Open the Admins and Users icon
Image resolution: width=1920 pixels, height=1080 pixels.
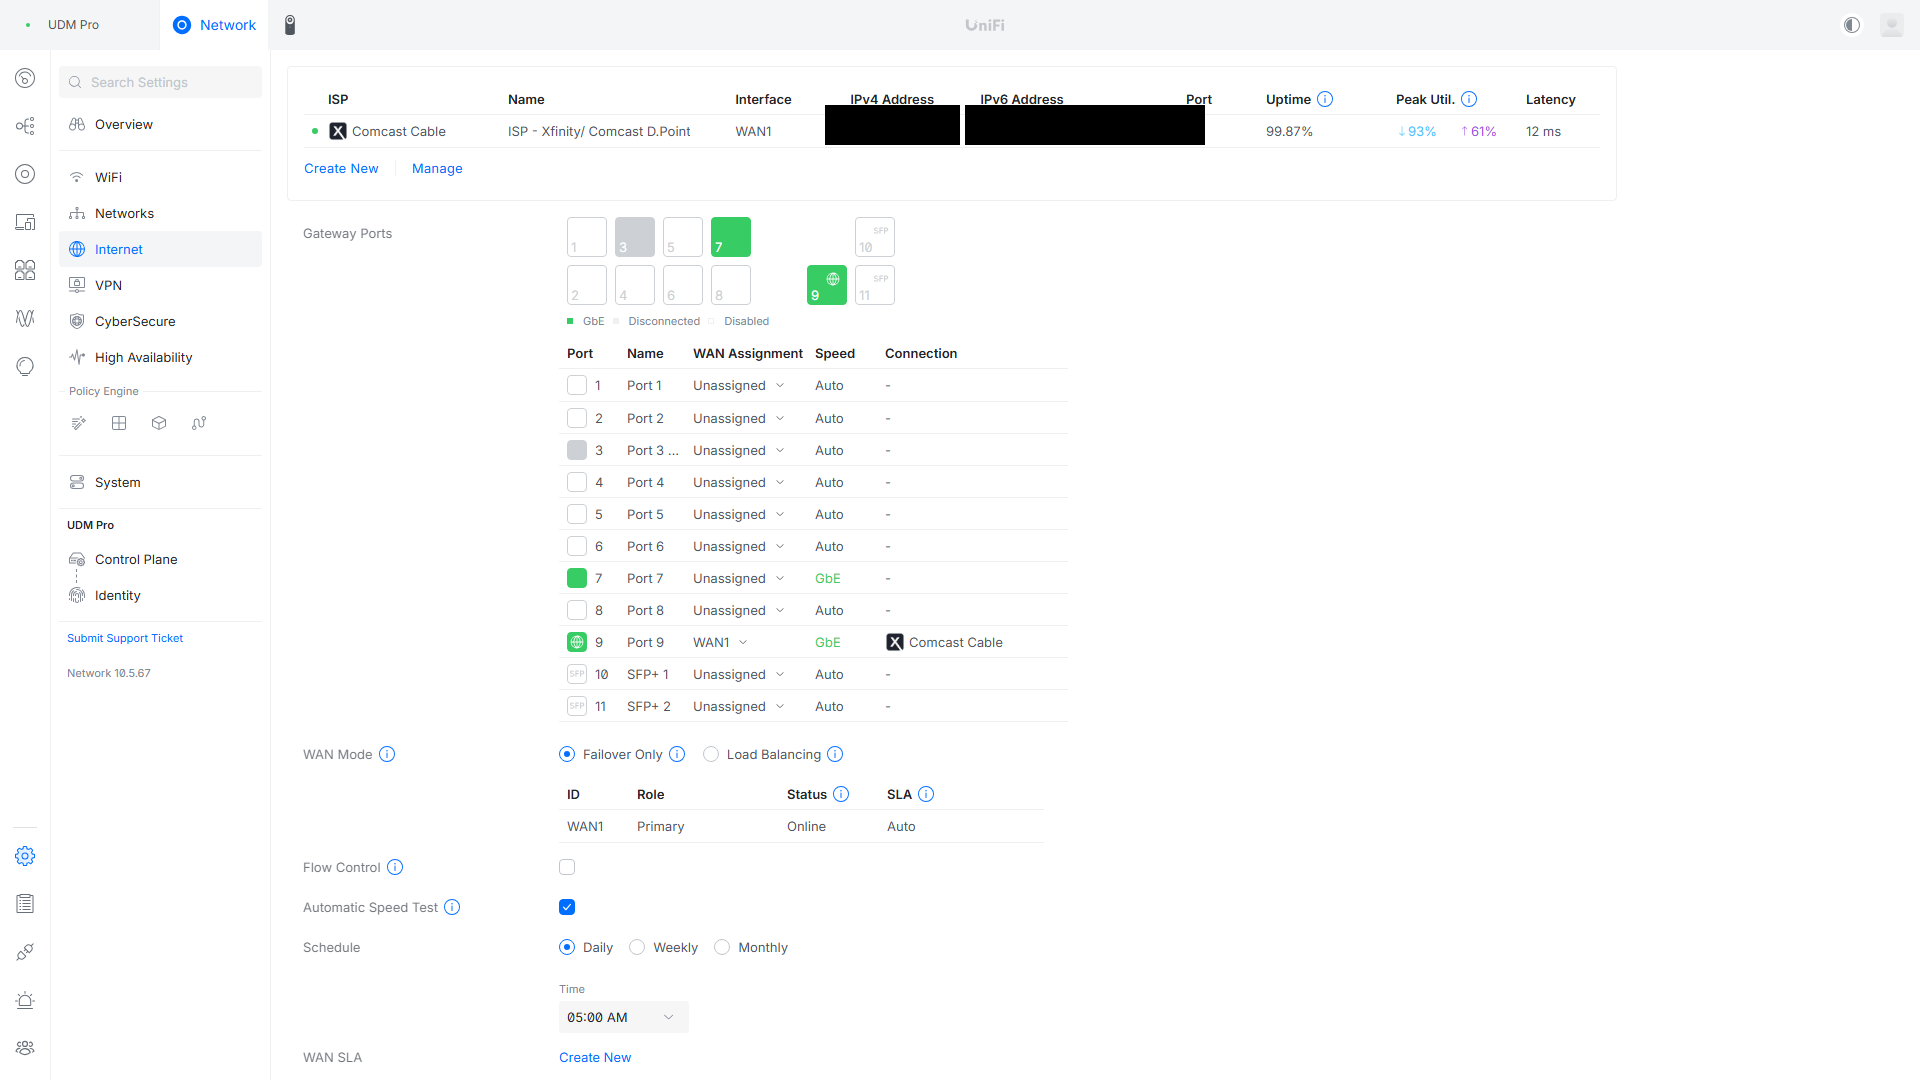point(25,1048)
